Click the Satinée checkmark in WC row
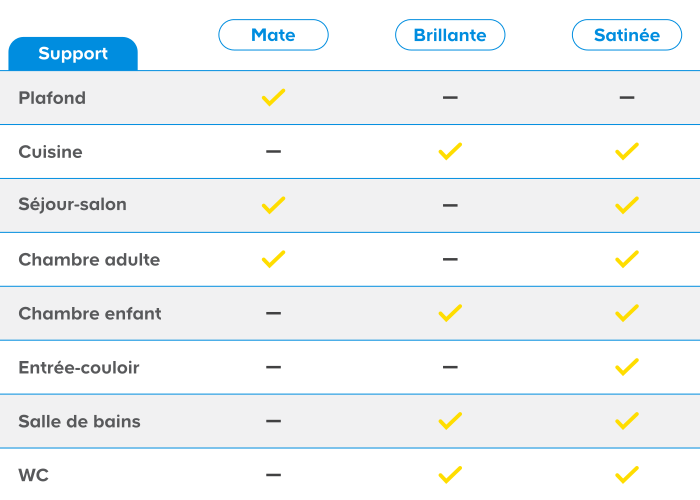Screen dimensions: 700x500 click(627, 474)
